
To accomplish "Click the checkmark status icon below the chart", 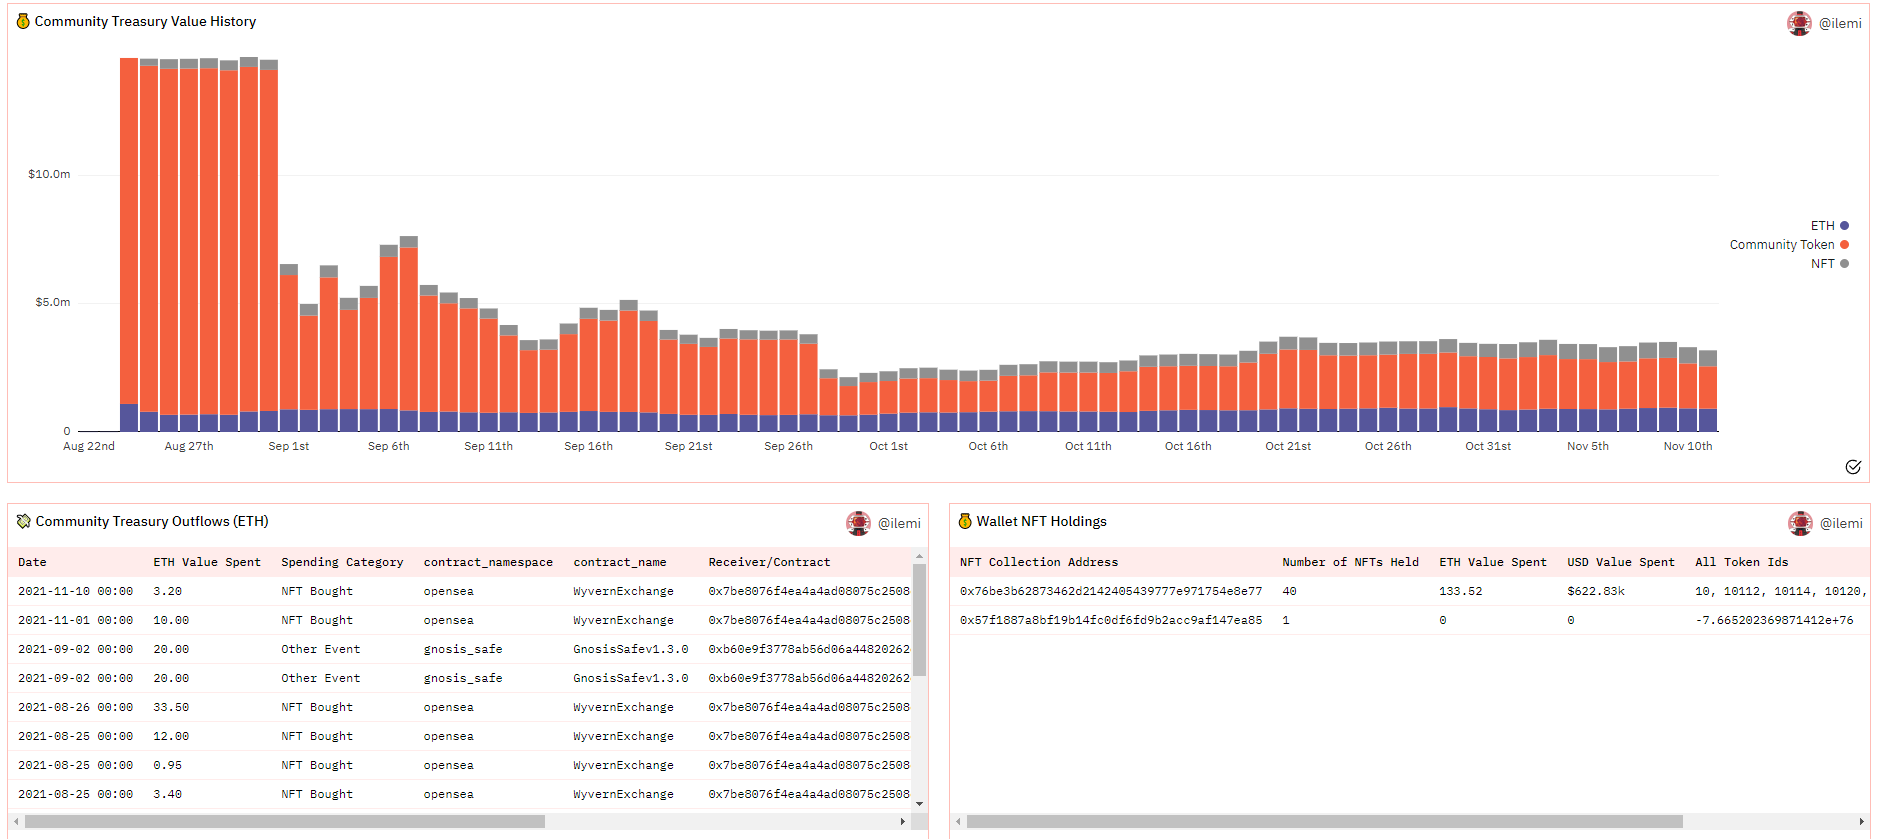I will [x=1853, y=467].
